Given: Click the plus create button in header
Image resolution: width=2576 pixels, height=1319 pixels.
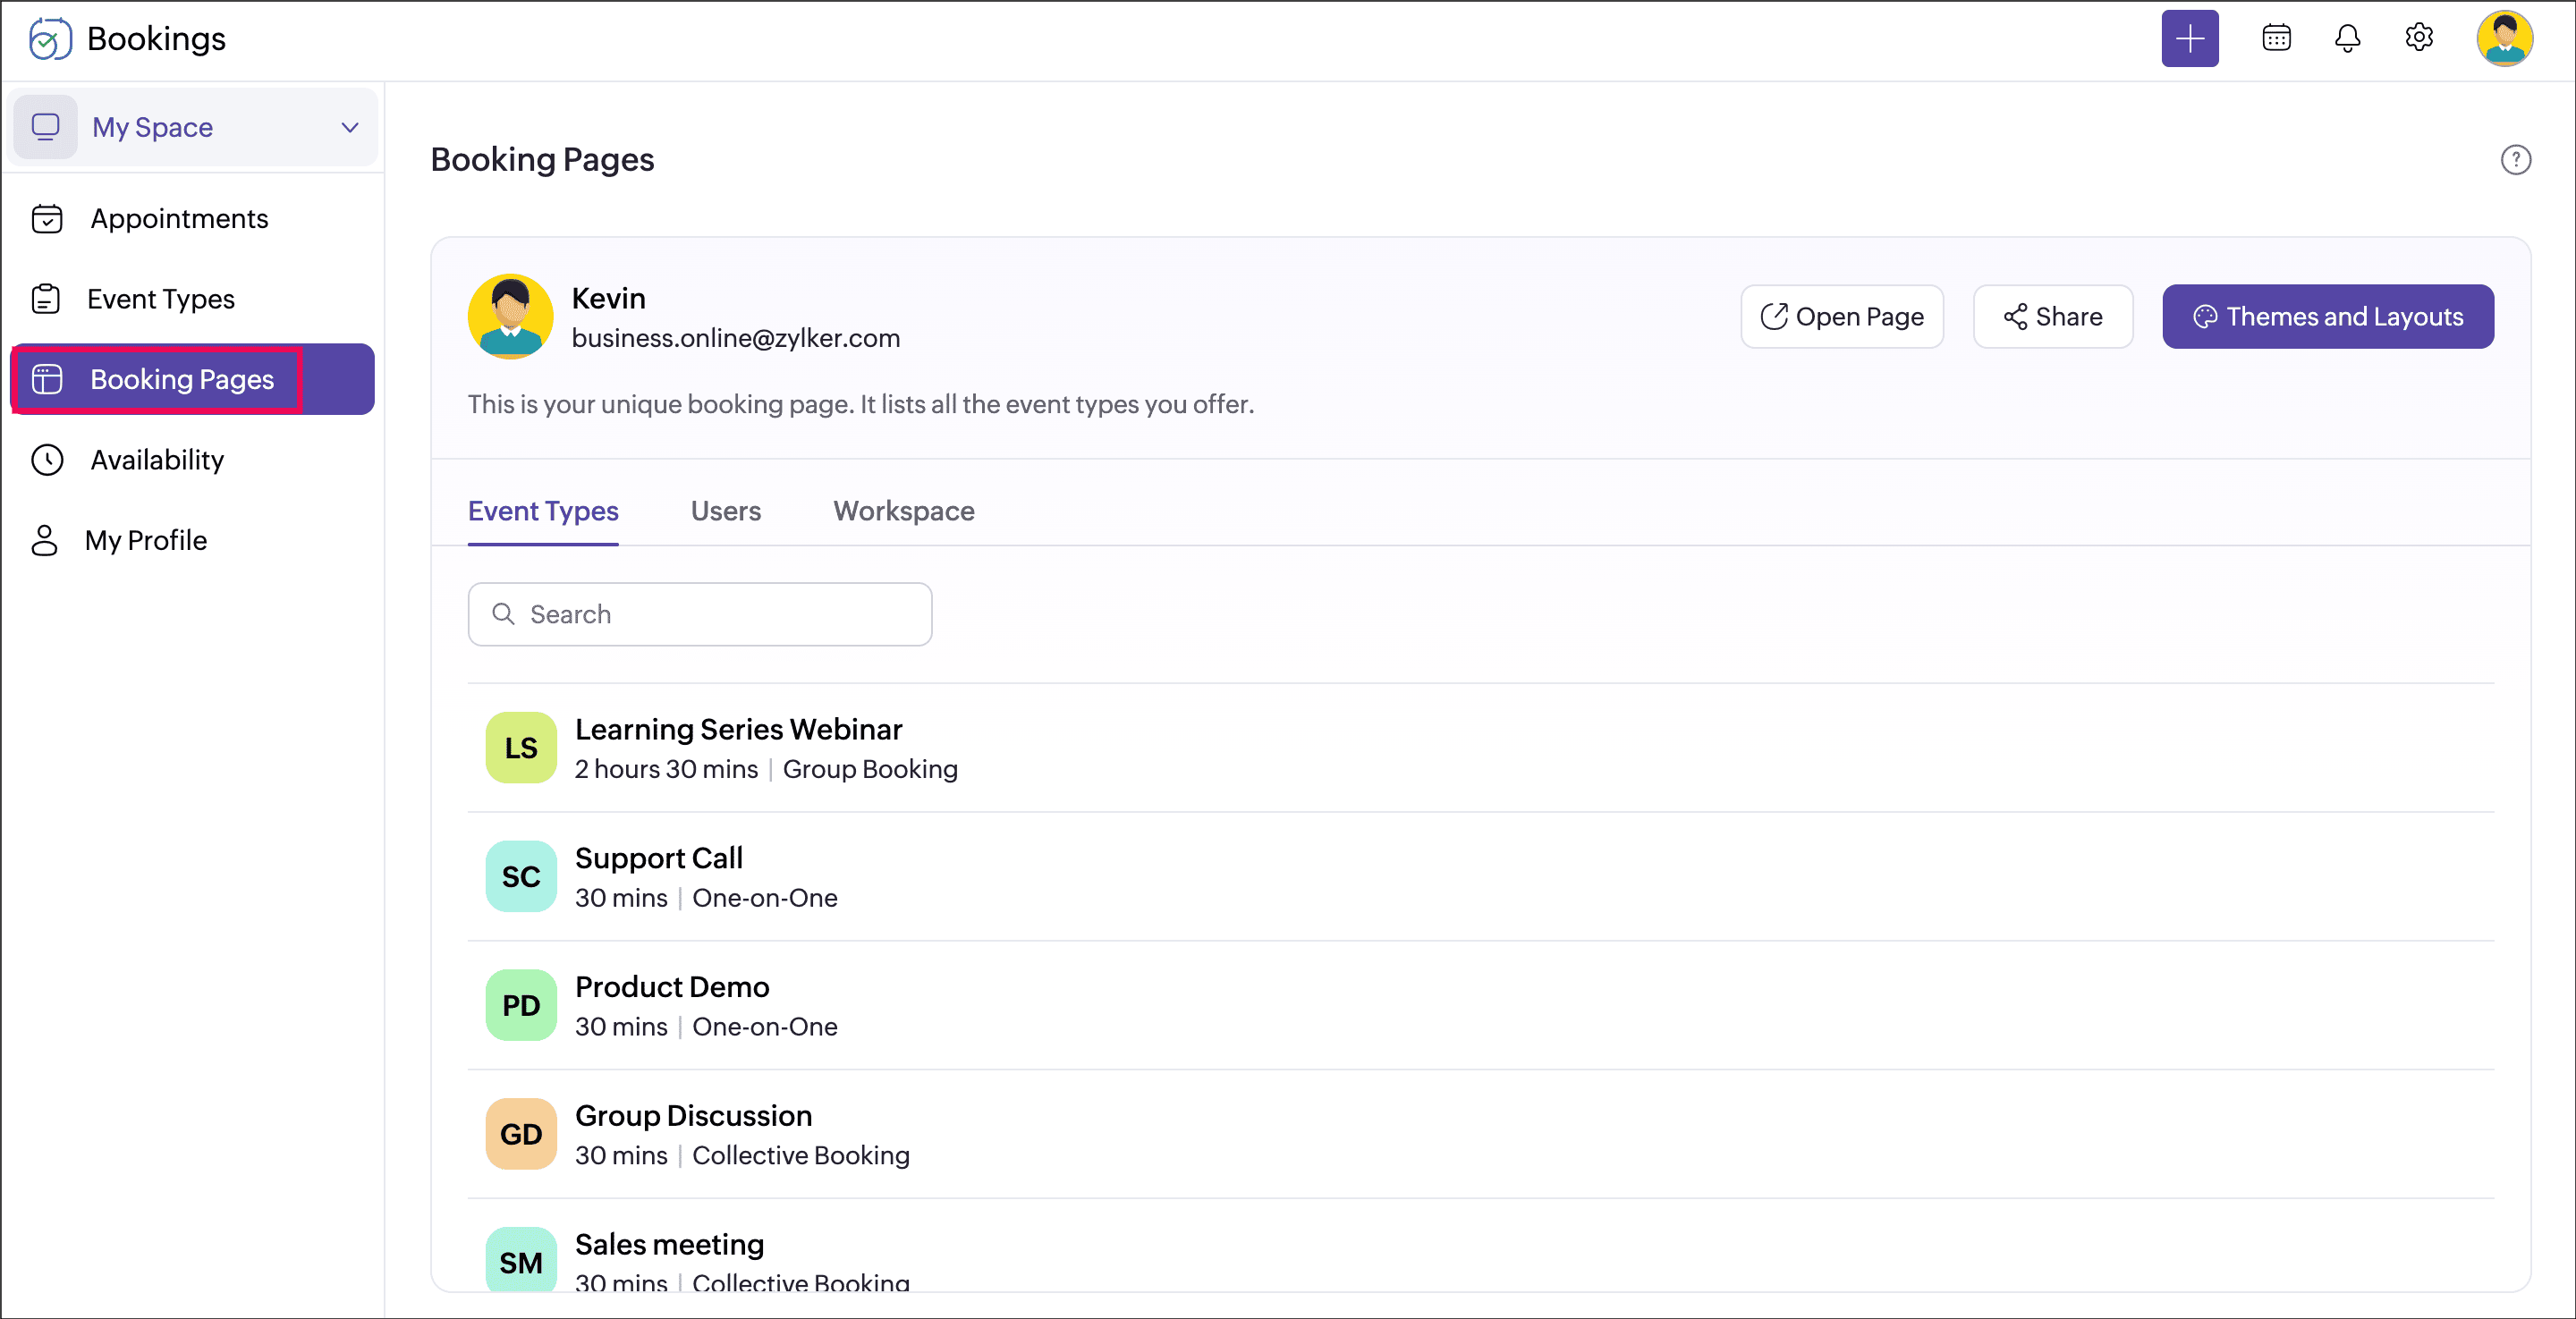Looking at the screenshot, I should click(2189, 39).
